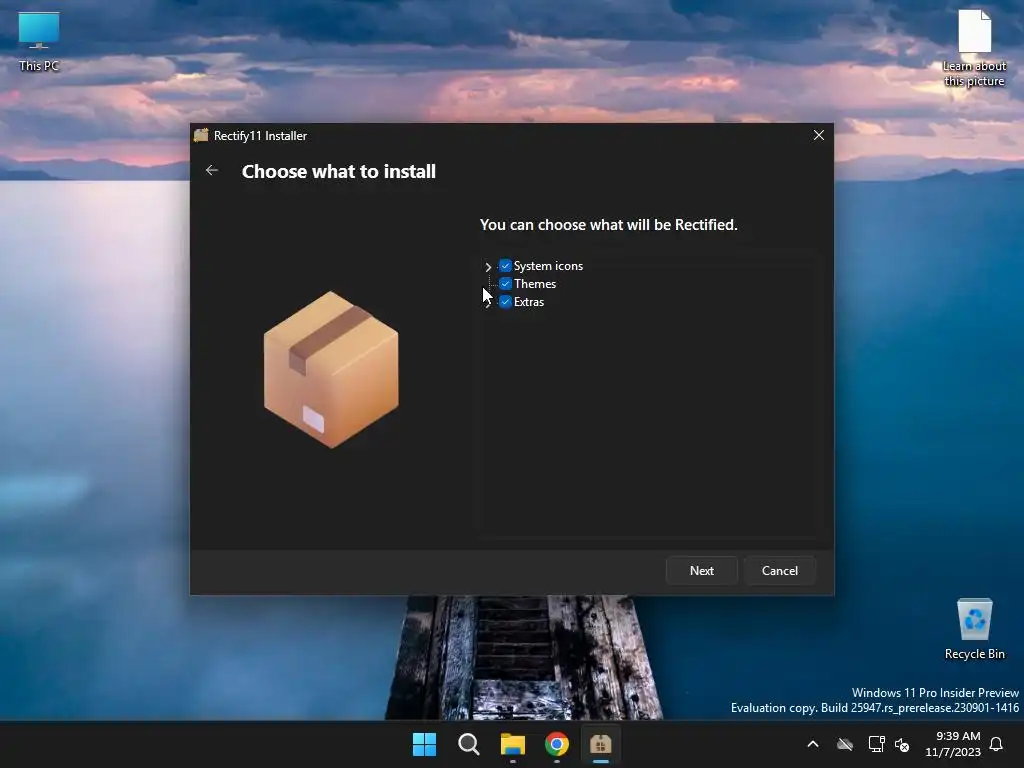
Task: Uncheck the Themes checkbox
Action: (x=505, y=283)
